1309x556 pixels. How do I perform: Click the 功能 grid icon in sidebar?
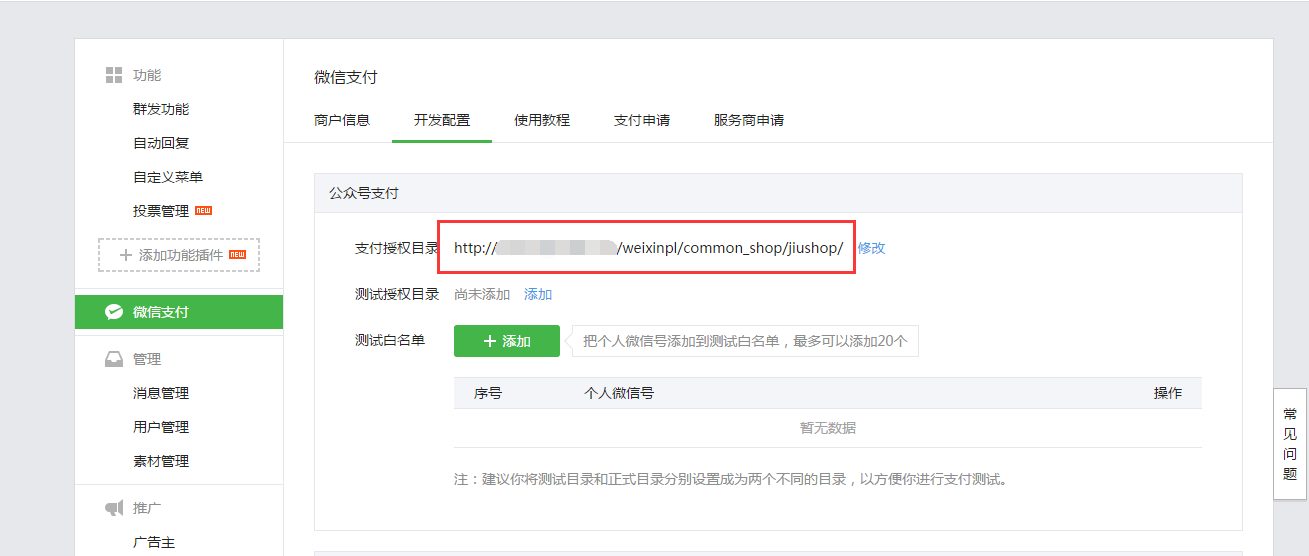coord(114,75)
